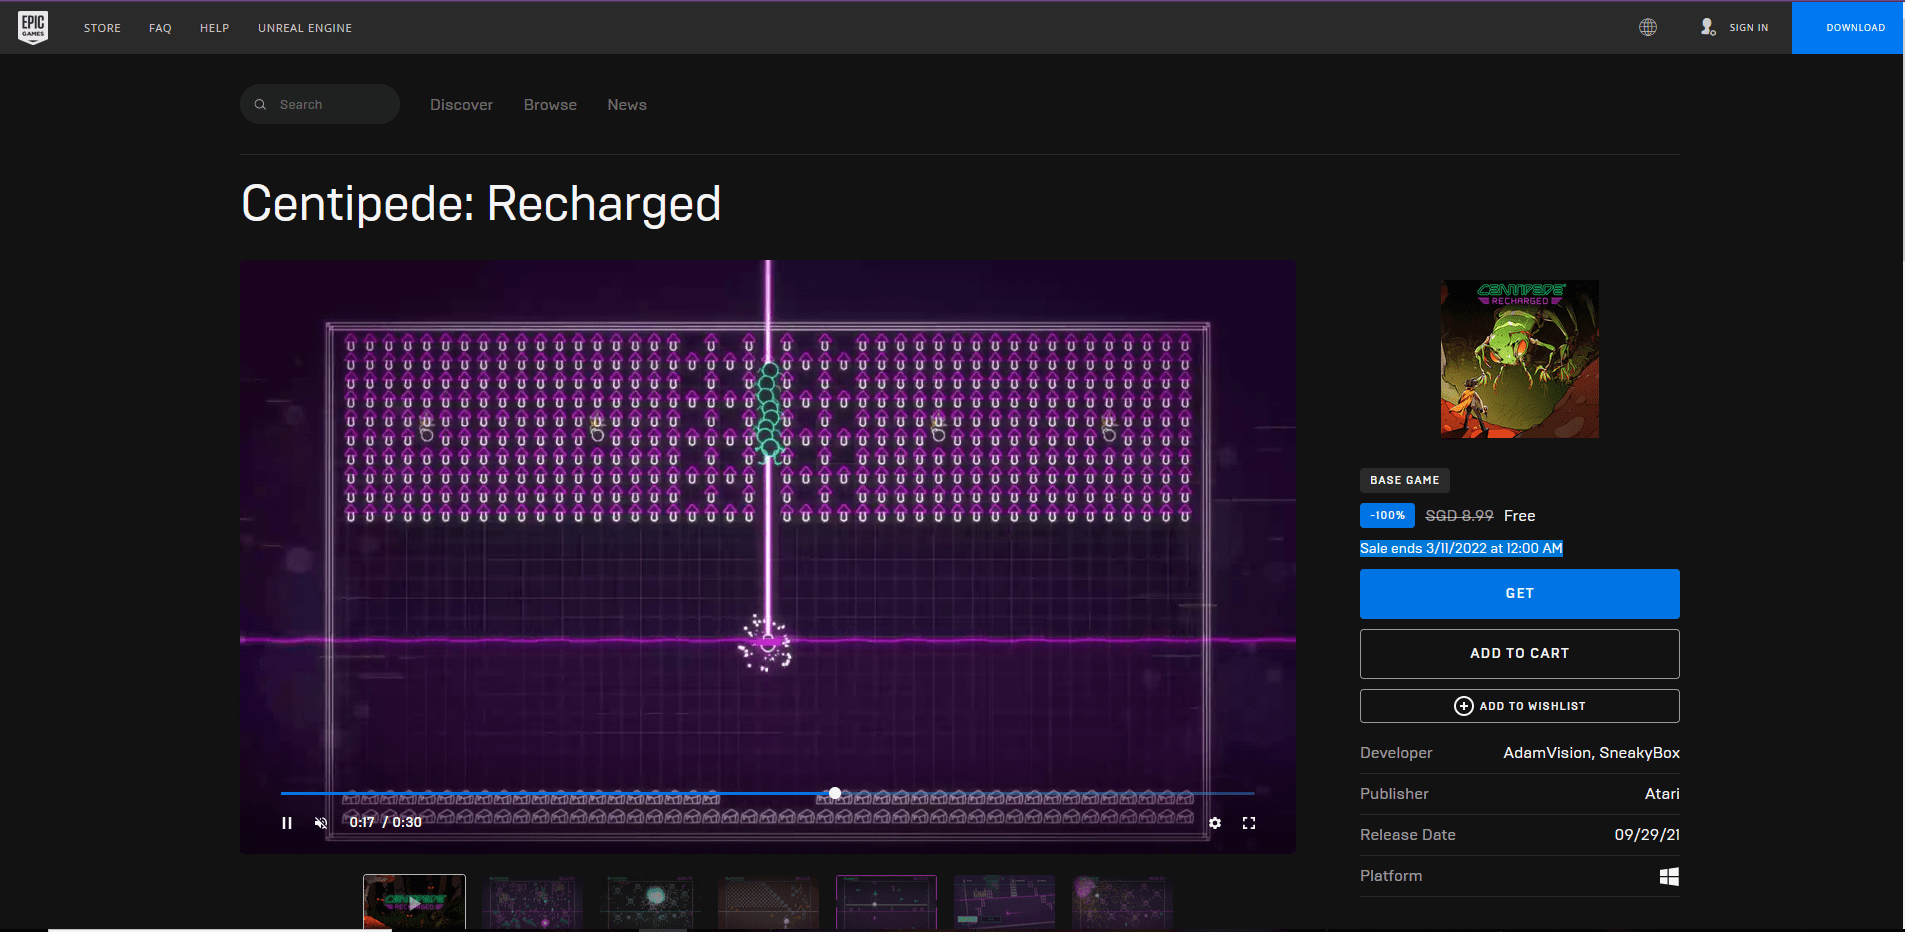The width and height of the screenshot is (1905, 932).
Task: Click the Centipede Recharged cover art
Action: click(1519, 359)
